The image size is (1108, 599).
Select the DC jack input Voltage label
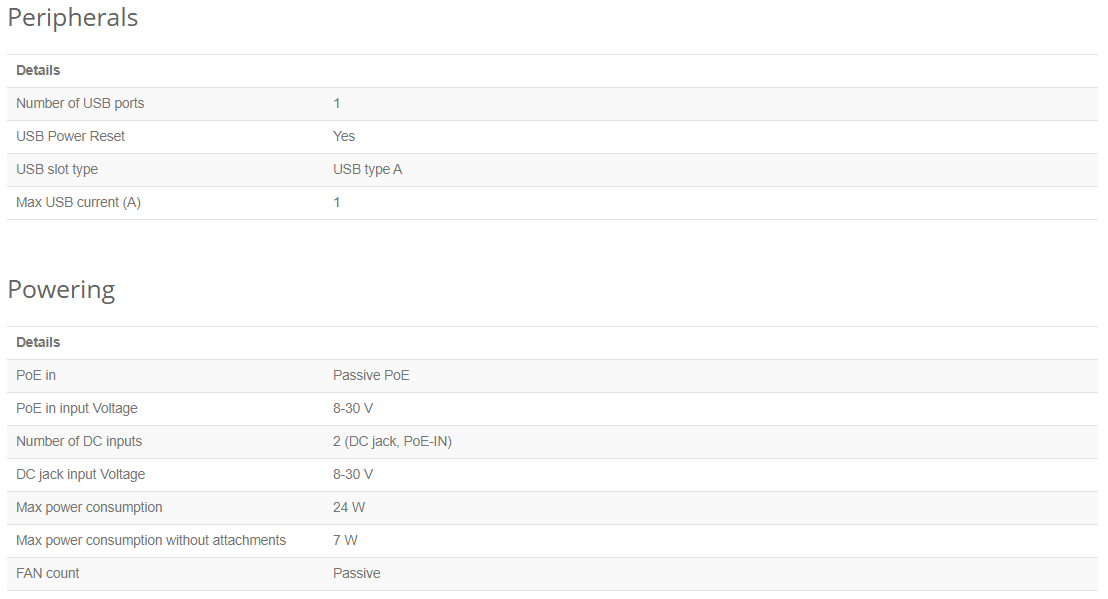[81, 475]
